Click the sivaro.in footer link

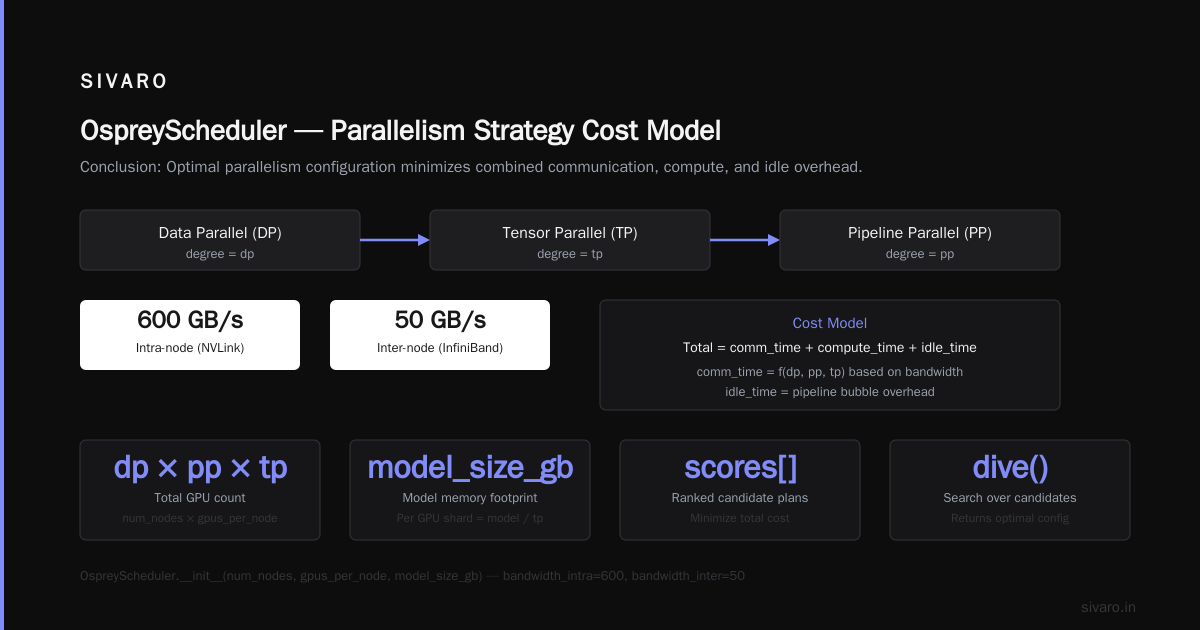1109,607
